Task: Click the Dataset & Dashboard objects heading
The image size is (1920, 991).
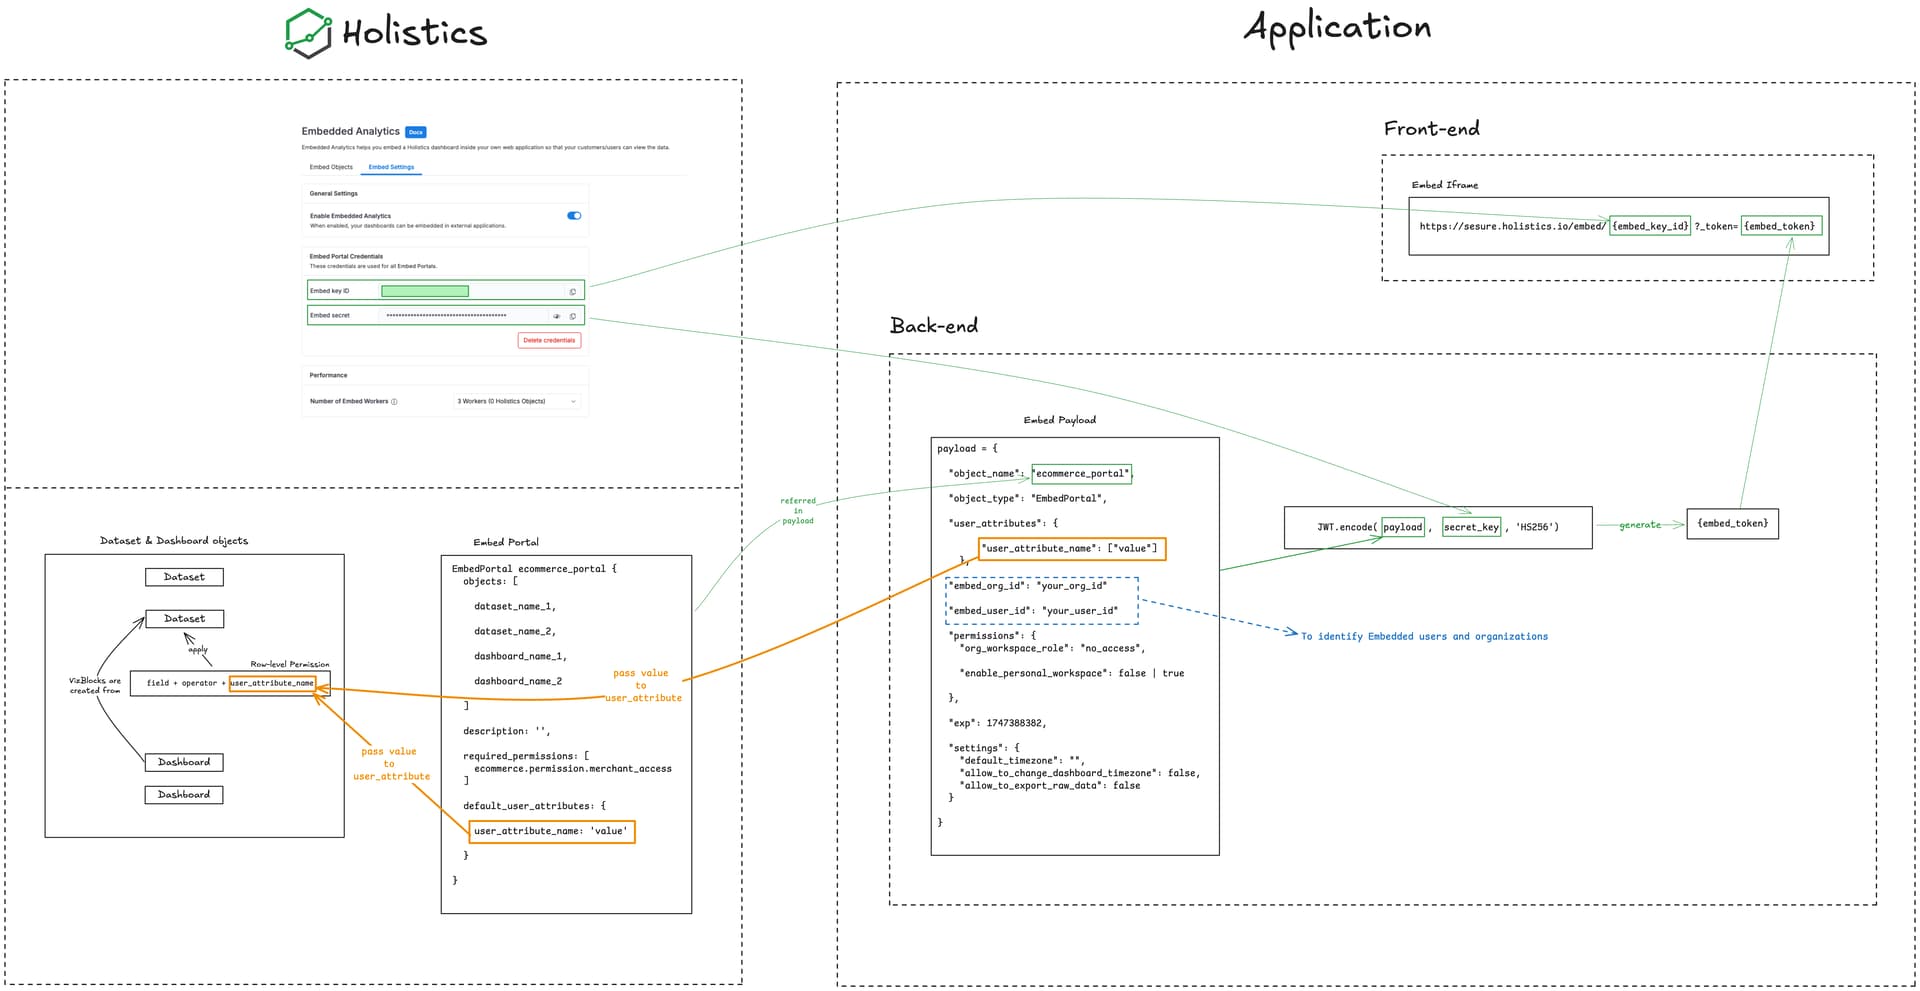Action: pos(174,541)
